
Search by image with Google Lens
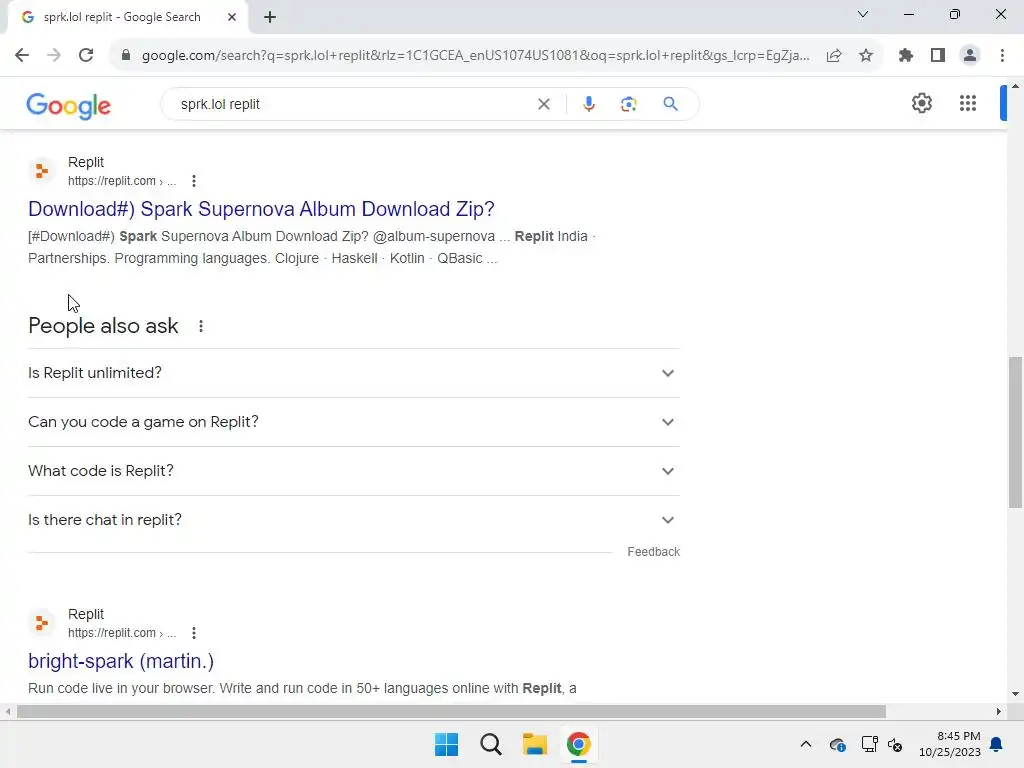(x=628, y=104)
